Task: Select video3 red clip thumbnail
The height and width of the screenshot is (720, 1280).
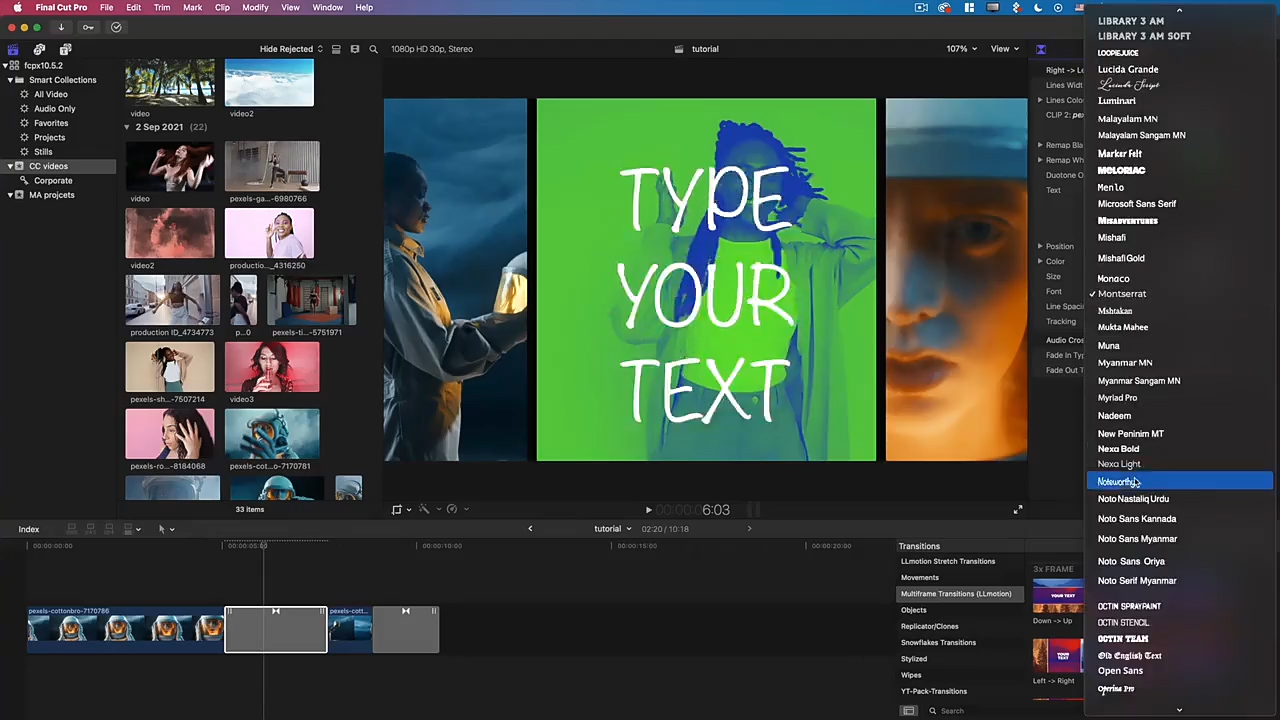Action: [272, 366]
